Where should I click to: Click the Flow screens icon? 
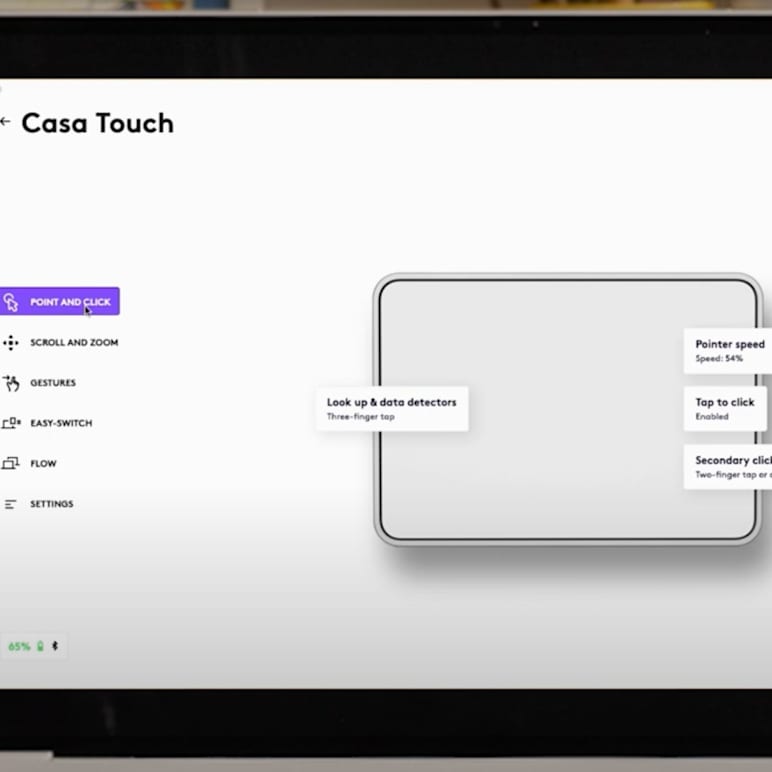11,463
